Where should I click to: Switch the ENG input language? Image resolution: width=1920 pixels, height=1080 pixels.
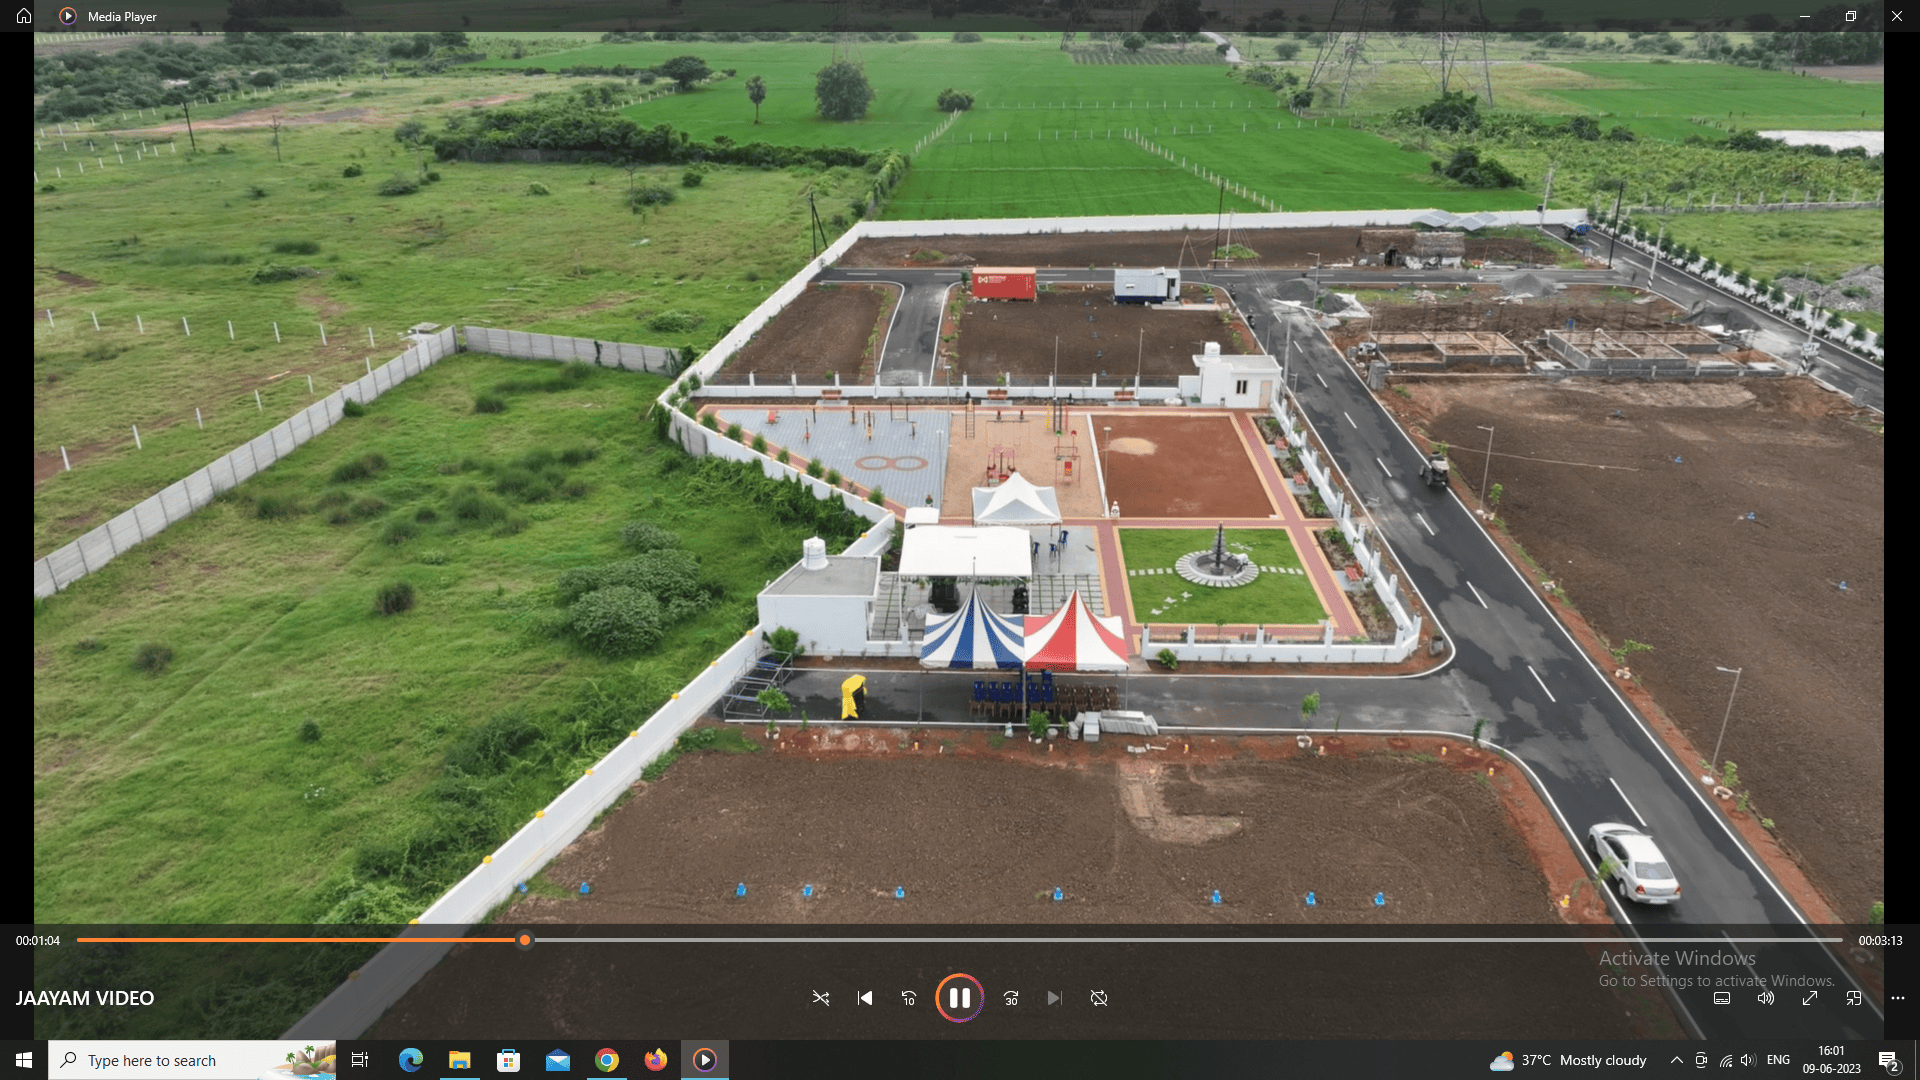tap(1778, 1060)
